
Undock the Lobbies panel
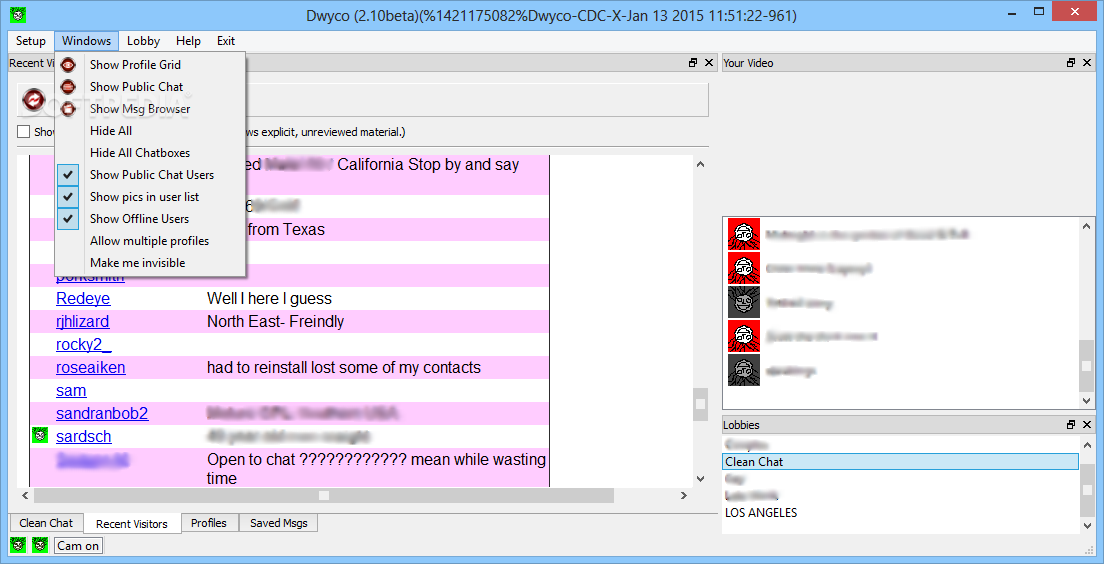tap(1071, 425)
